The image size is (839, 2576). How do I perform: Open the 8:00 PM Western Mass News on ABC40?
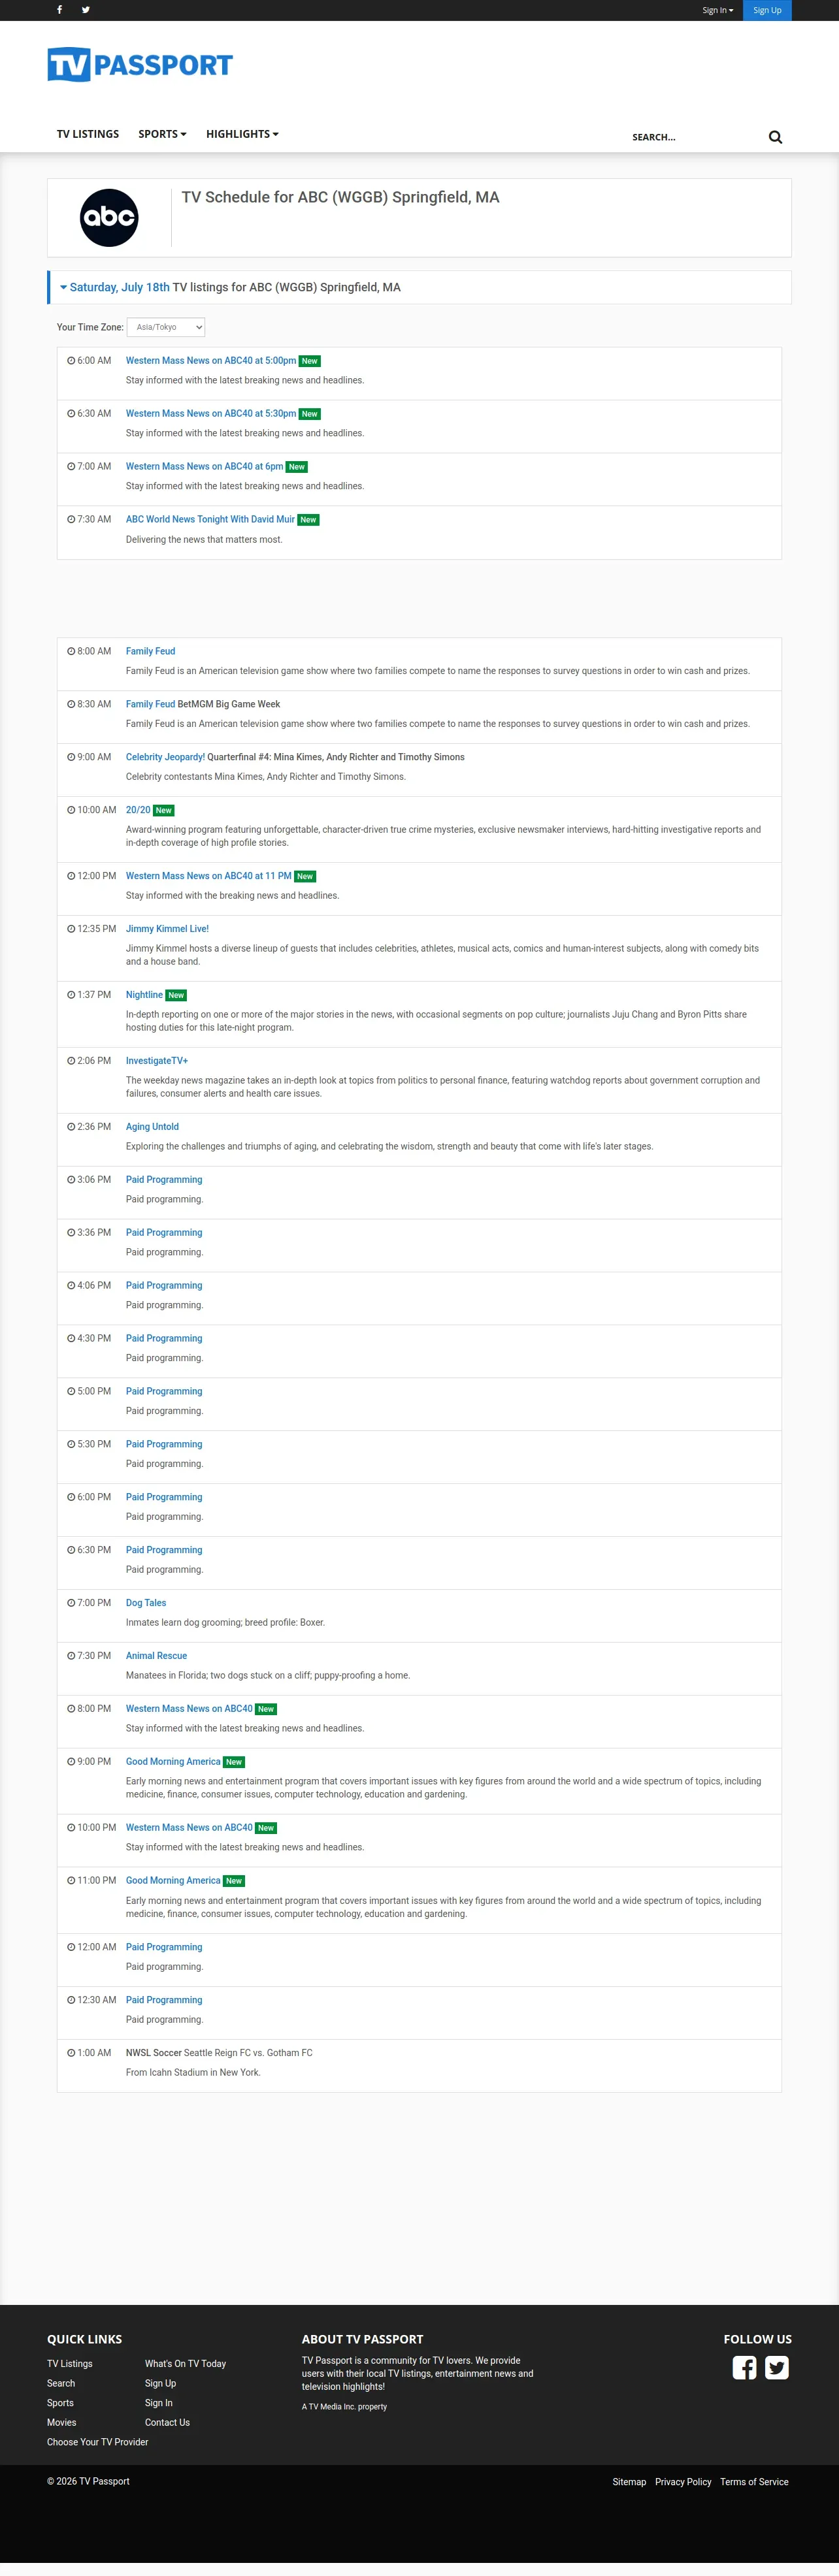coord(189,1709)
